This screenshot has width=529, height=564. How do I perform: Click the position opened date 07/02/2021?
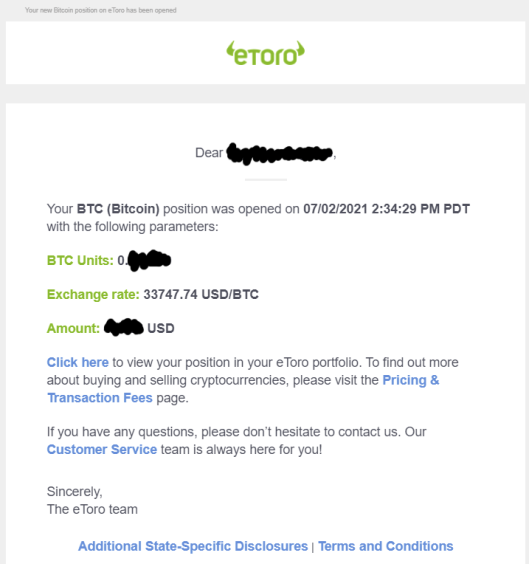tap(335, 209)
